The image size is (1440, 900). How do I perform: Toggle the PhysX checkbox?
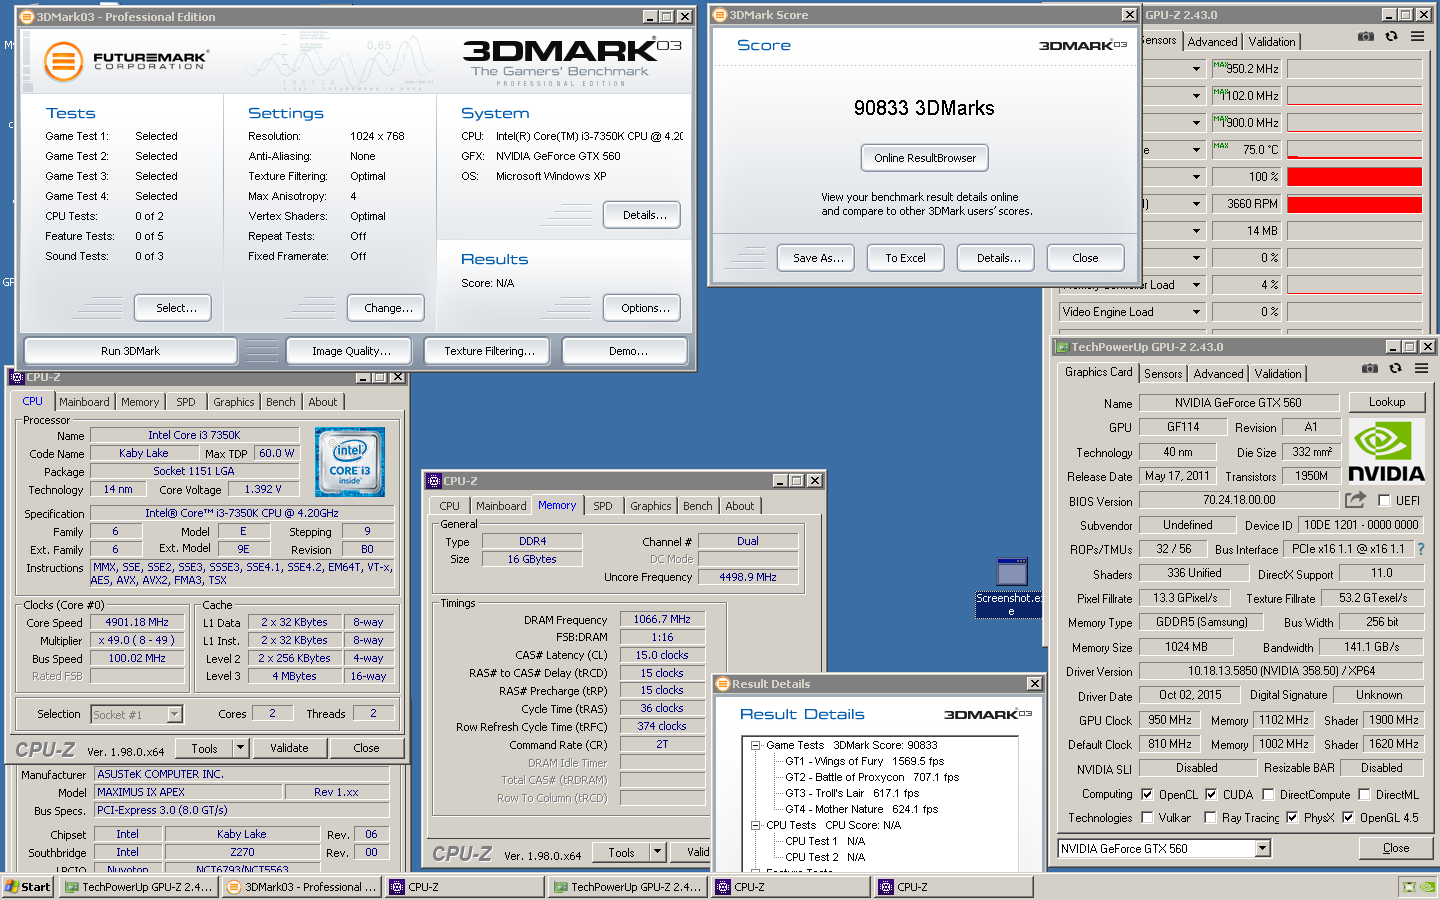(x=1292, y=817)
